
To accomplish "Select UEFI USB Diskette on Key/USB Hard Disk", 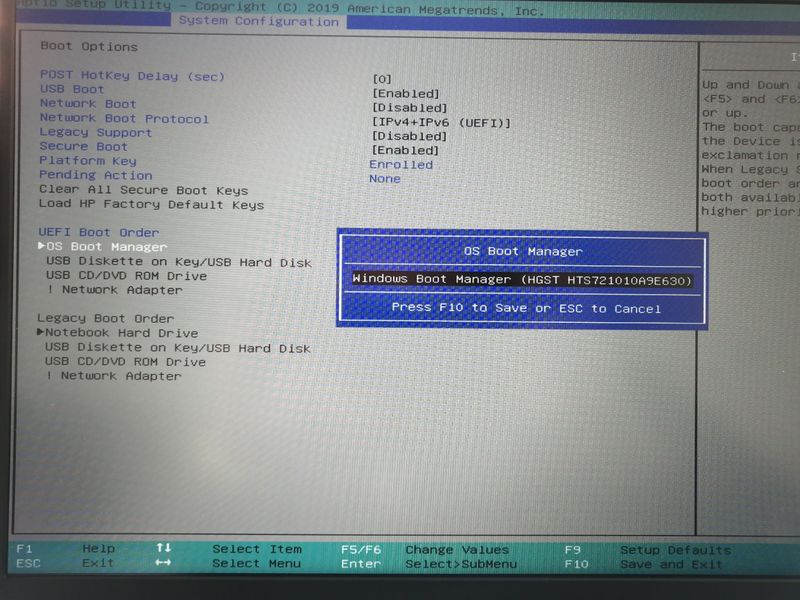I will pyautogui.click(x=179, y=262).
